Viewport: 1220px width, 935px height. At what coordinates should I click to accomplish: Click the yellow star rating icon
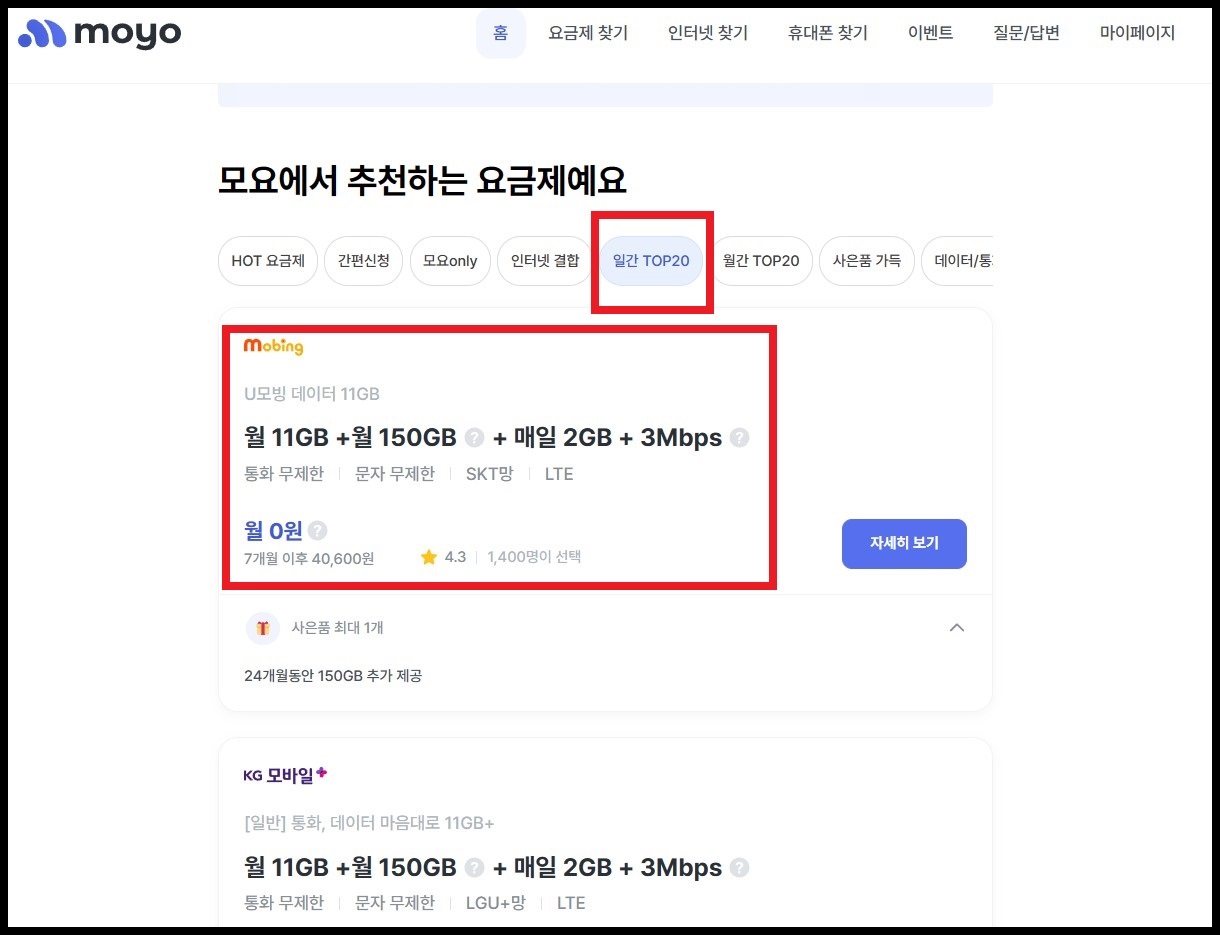click(x=430, y=557)
